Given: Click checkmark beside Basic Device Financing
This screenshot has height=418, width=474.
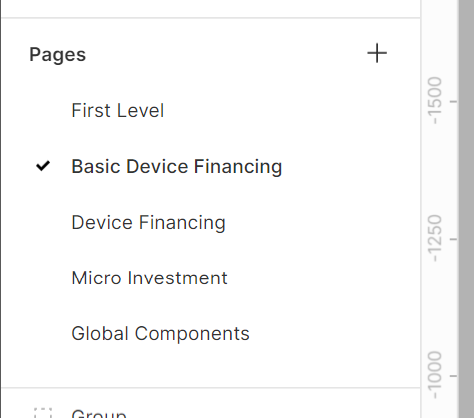Looking at the screenshot, I should click(x=43, y=166).
